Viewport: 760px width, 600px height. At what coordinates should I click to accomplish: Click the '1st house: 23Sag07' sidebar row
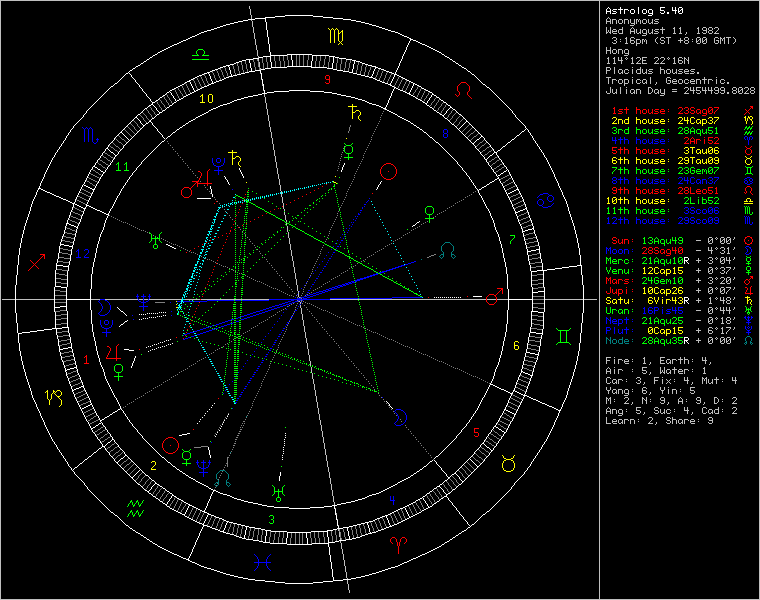tap(681, 111)
